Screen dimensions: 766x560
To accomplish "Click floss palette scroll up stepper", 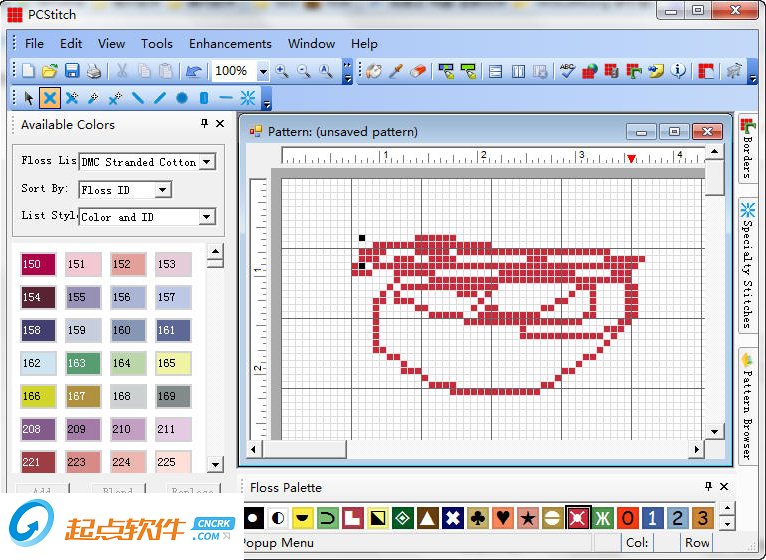I will [x=727, y=509].
